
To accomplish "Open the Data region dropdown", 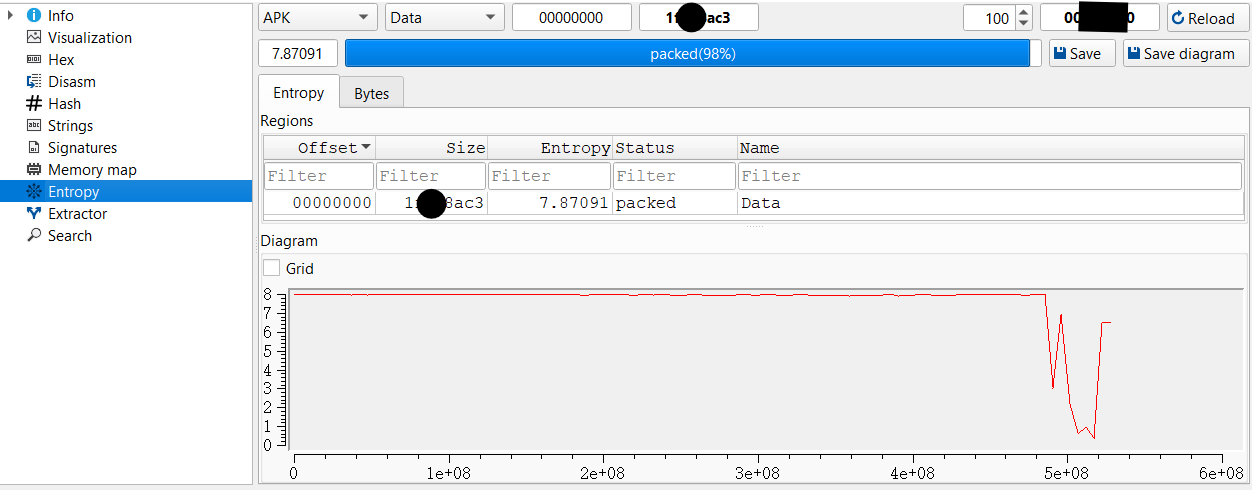I will 444,18.
